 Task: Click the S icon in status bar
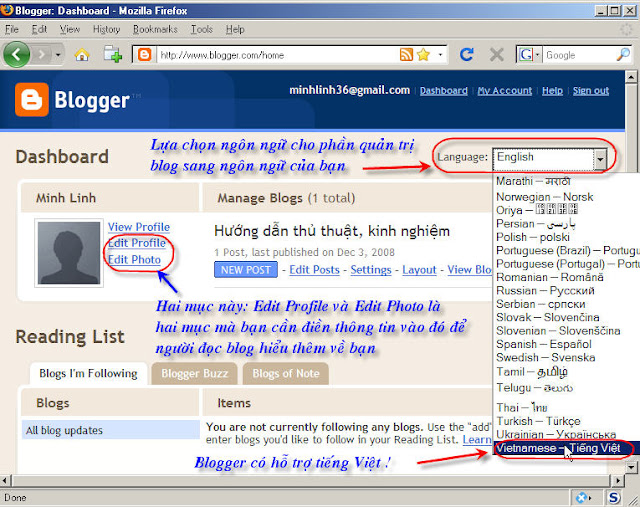pyautogui.click(x=614, y=498)
